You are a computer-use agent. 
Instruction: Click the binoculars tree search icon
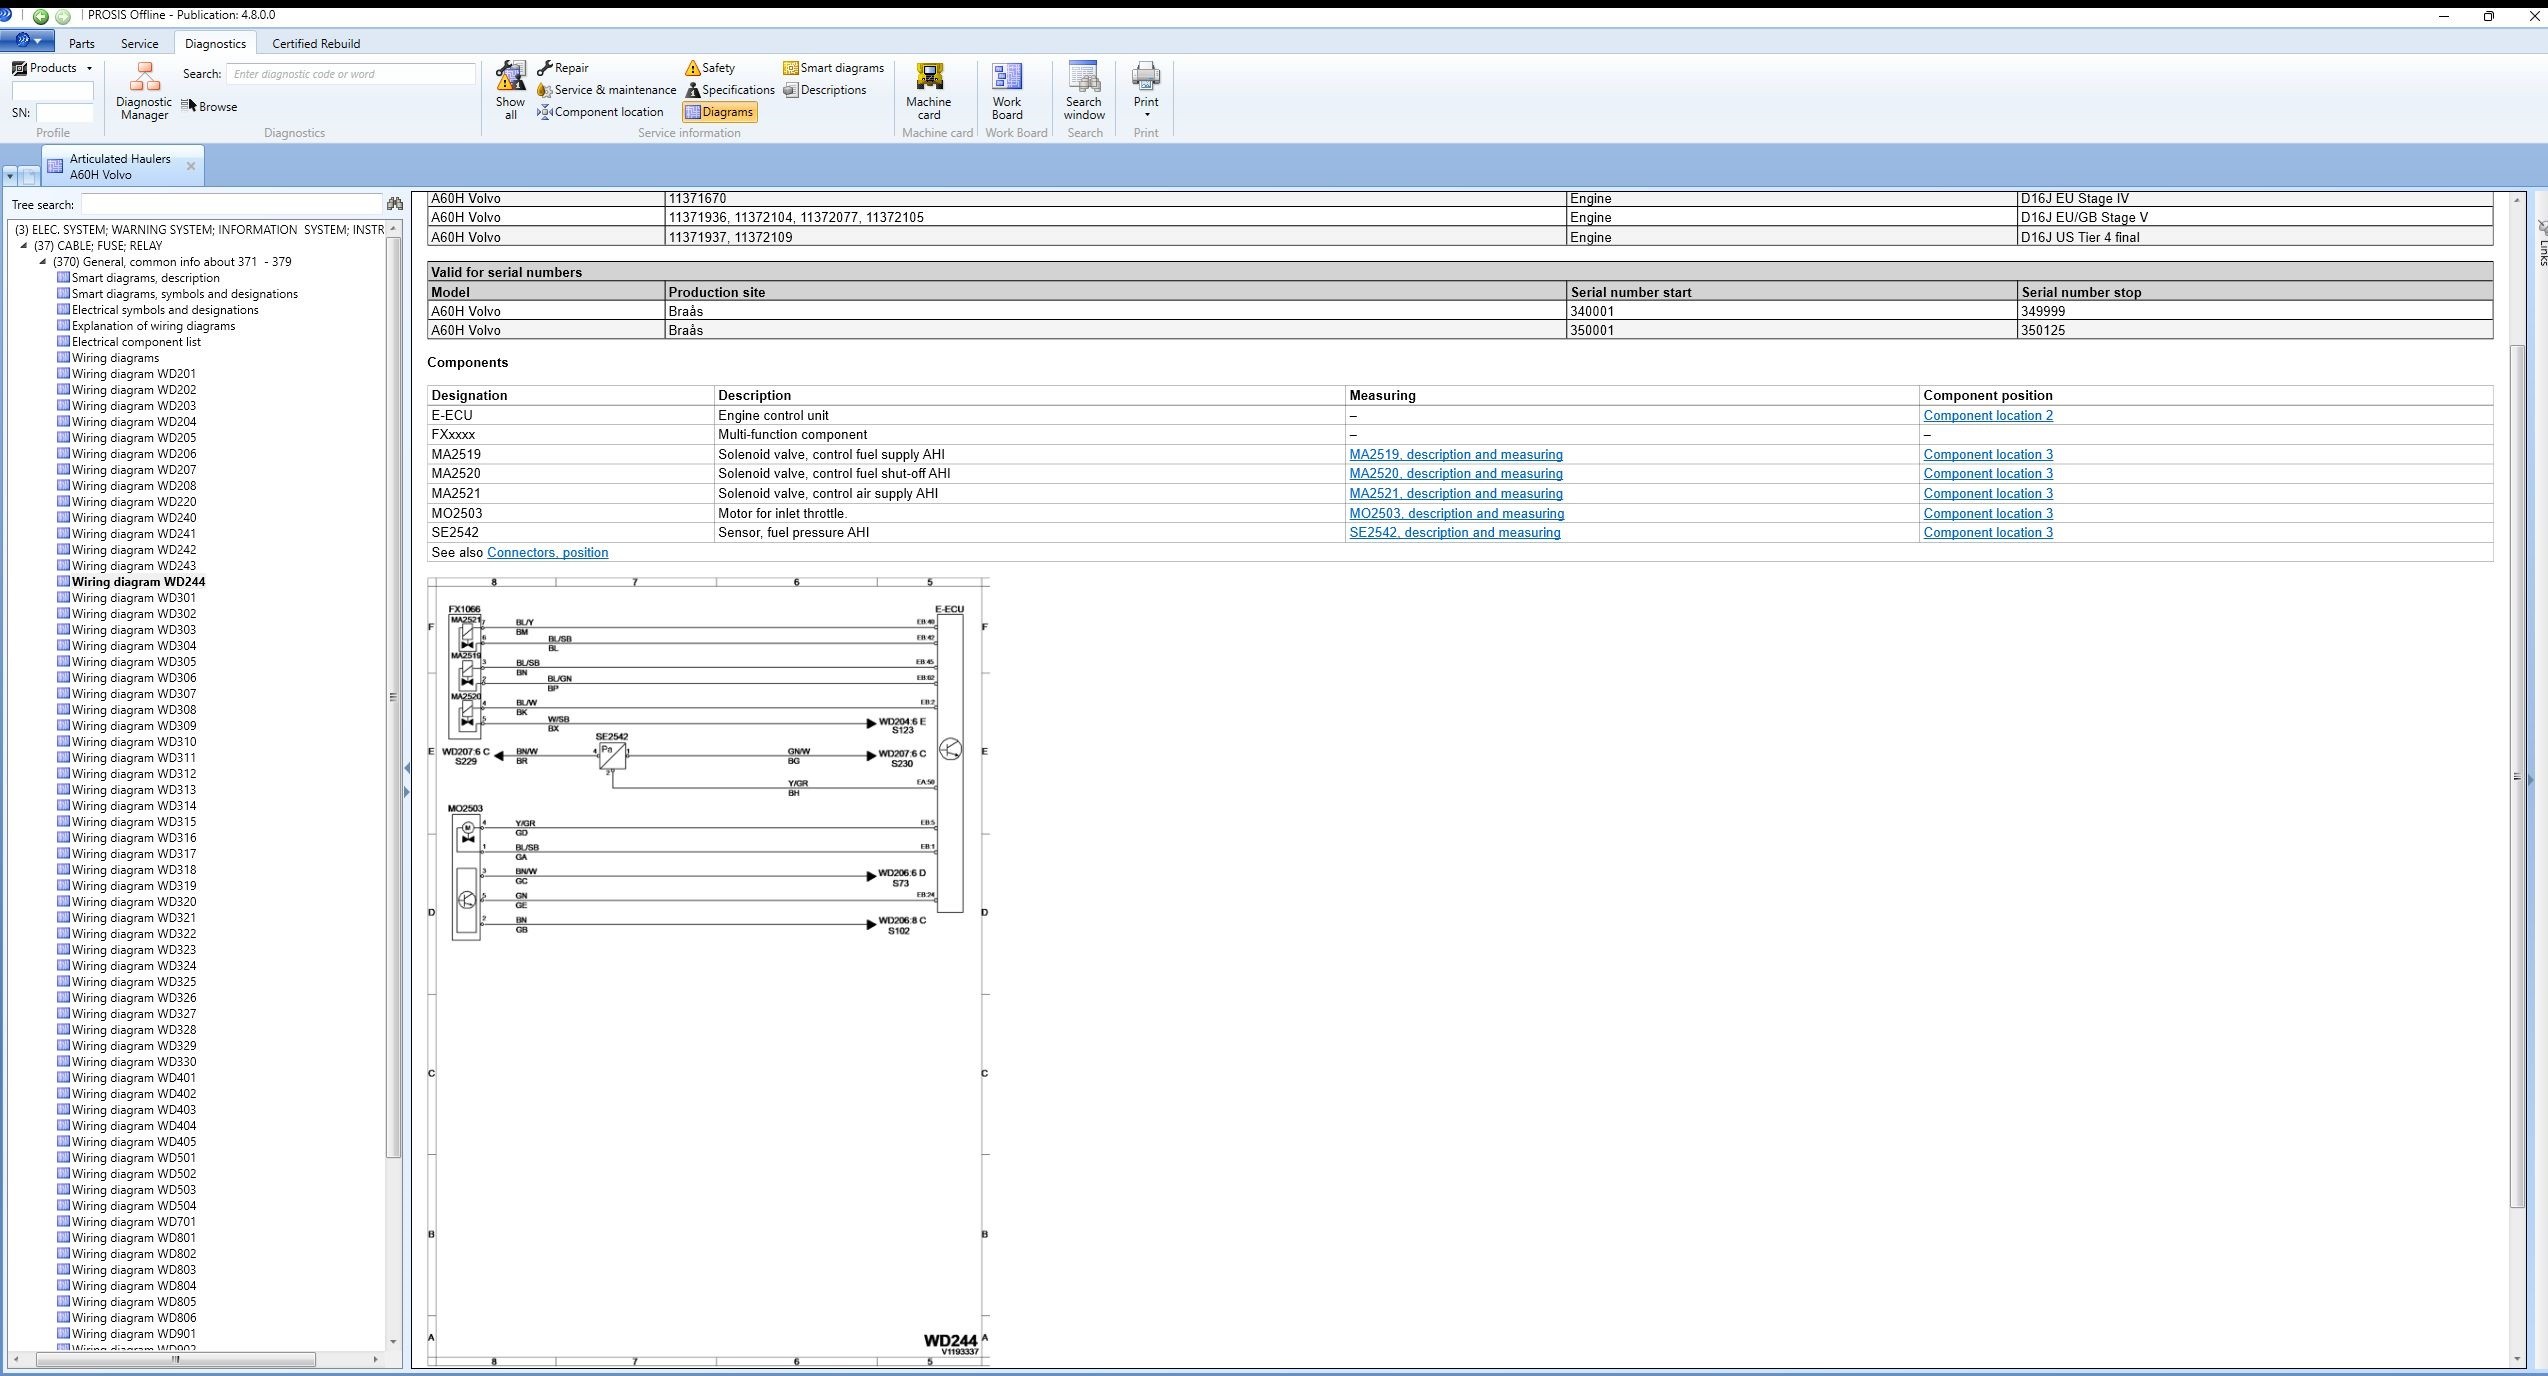(395, 204)
